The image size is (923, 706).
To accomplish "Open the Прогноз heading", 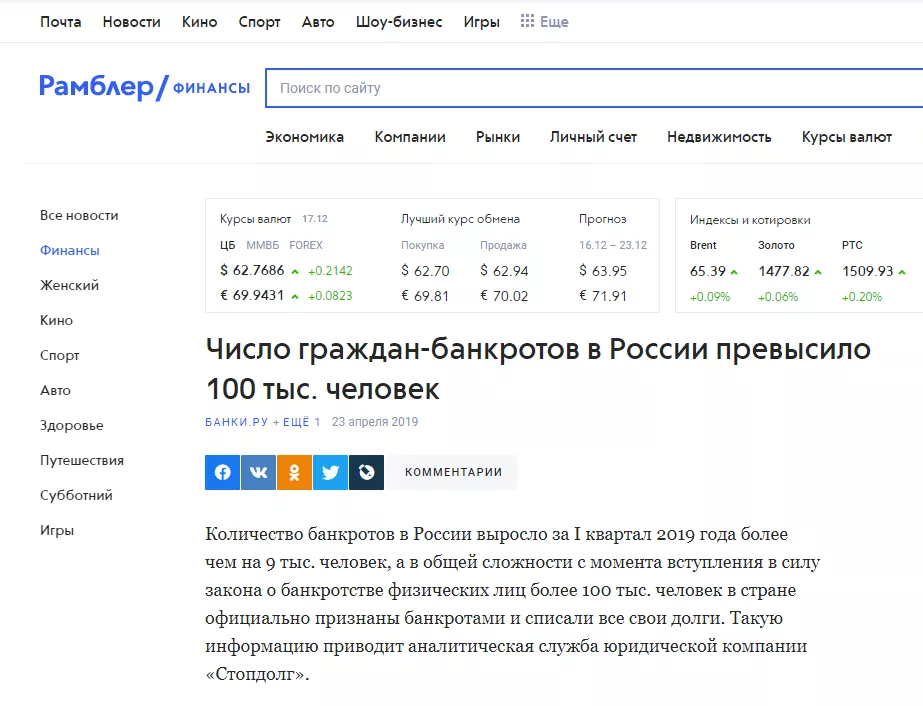I will coord(603,219).
